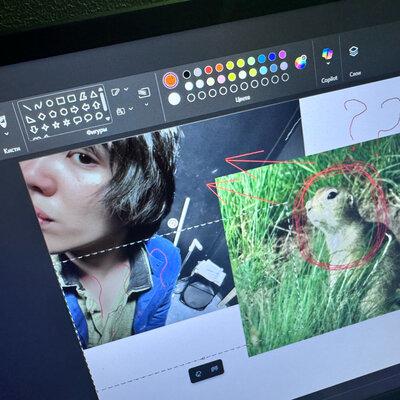
Task: Pick the black color swatch
Action: pyautogui.click(x=187, y=74)
